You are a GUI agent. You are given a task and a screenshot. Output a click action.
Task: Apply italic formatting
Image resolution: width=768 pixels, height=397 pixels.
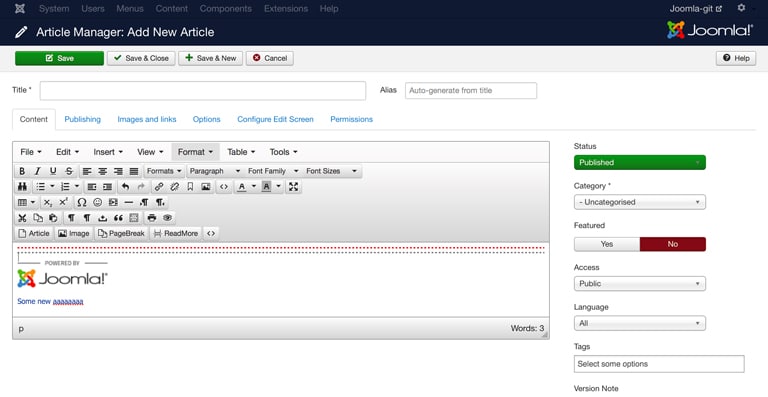pos(37,171)
